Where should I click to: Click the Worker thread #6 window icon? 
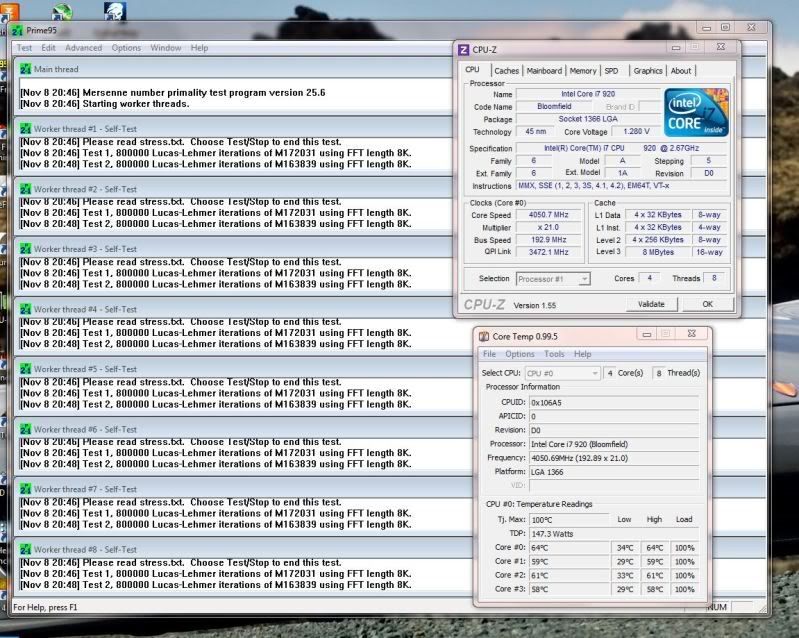tap(25, 429)
